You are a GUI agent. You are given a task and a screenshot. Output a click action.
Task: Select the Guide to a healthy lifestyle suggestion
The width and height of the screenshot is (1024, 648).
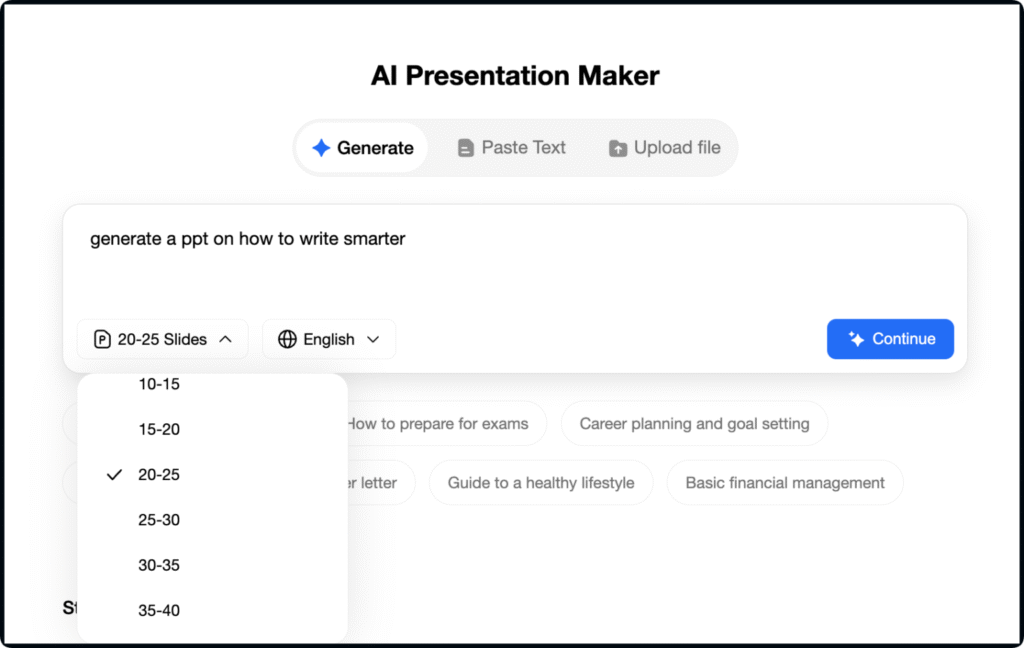pos(540,483)
